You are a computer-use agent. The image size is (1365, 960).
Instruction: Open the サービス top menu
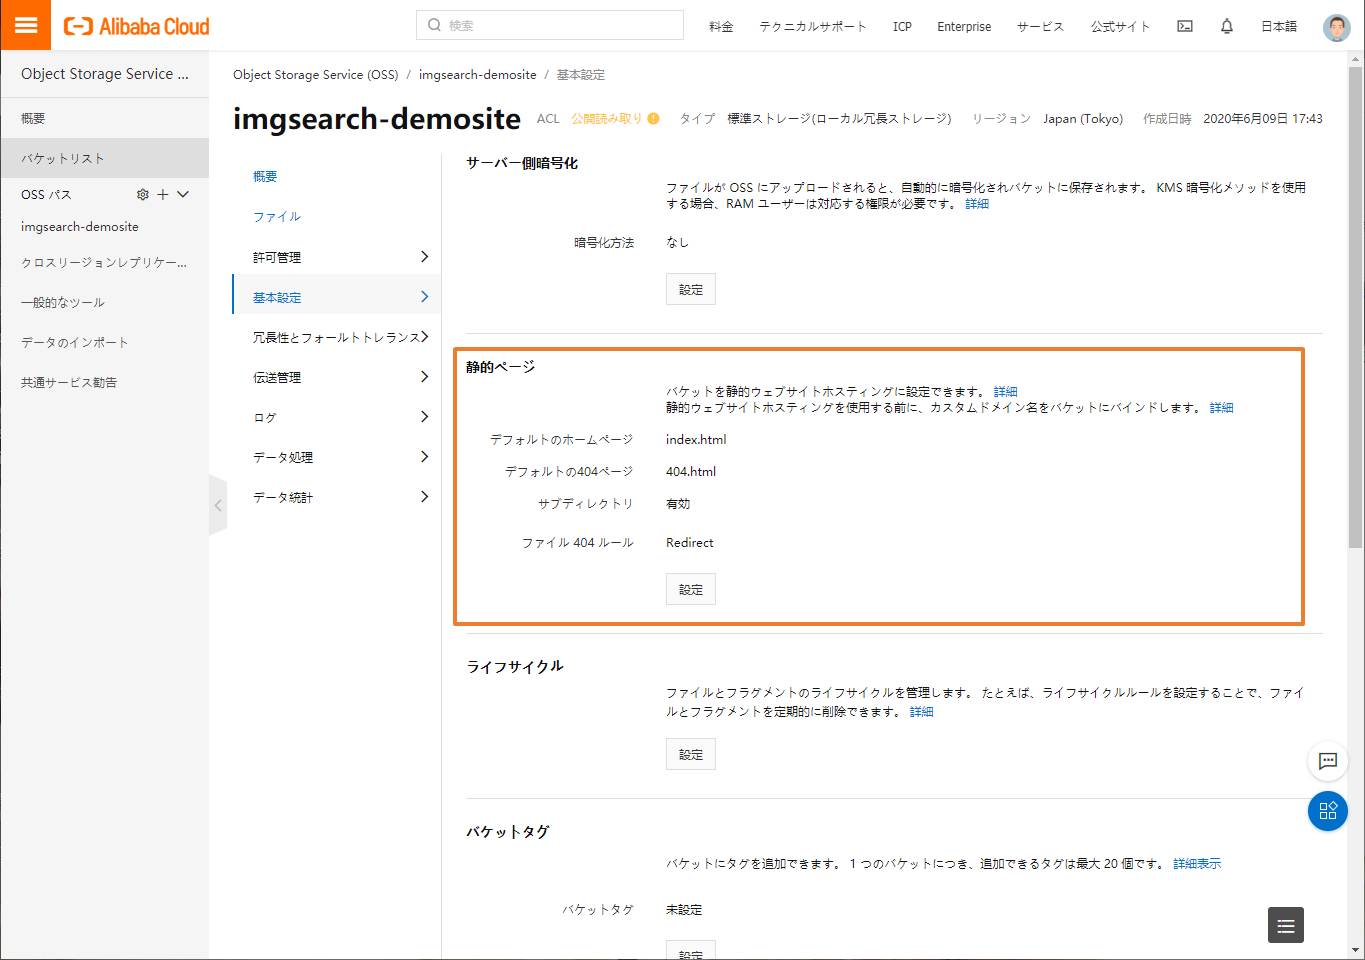tap(1041, 27)
